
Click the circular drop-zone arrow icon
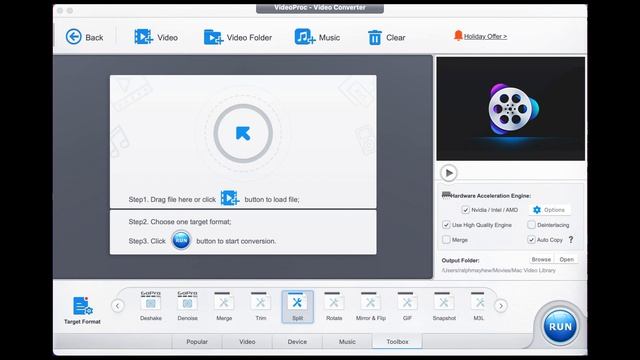click(x=243, y=133)
